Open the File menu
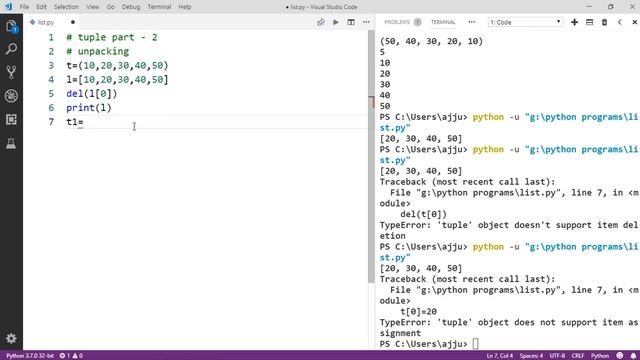 tap(24, 7)
